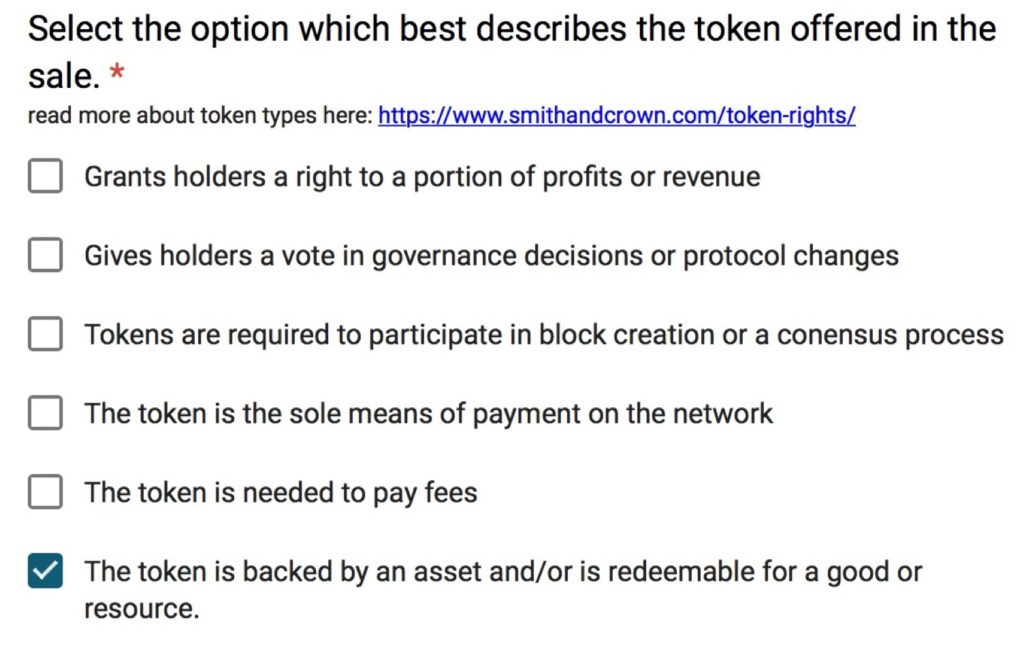
Task: Click the 'read more about token types' helper text
Action: 201,116
